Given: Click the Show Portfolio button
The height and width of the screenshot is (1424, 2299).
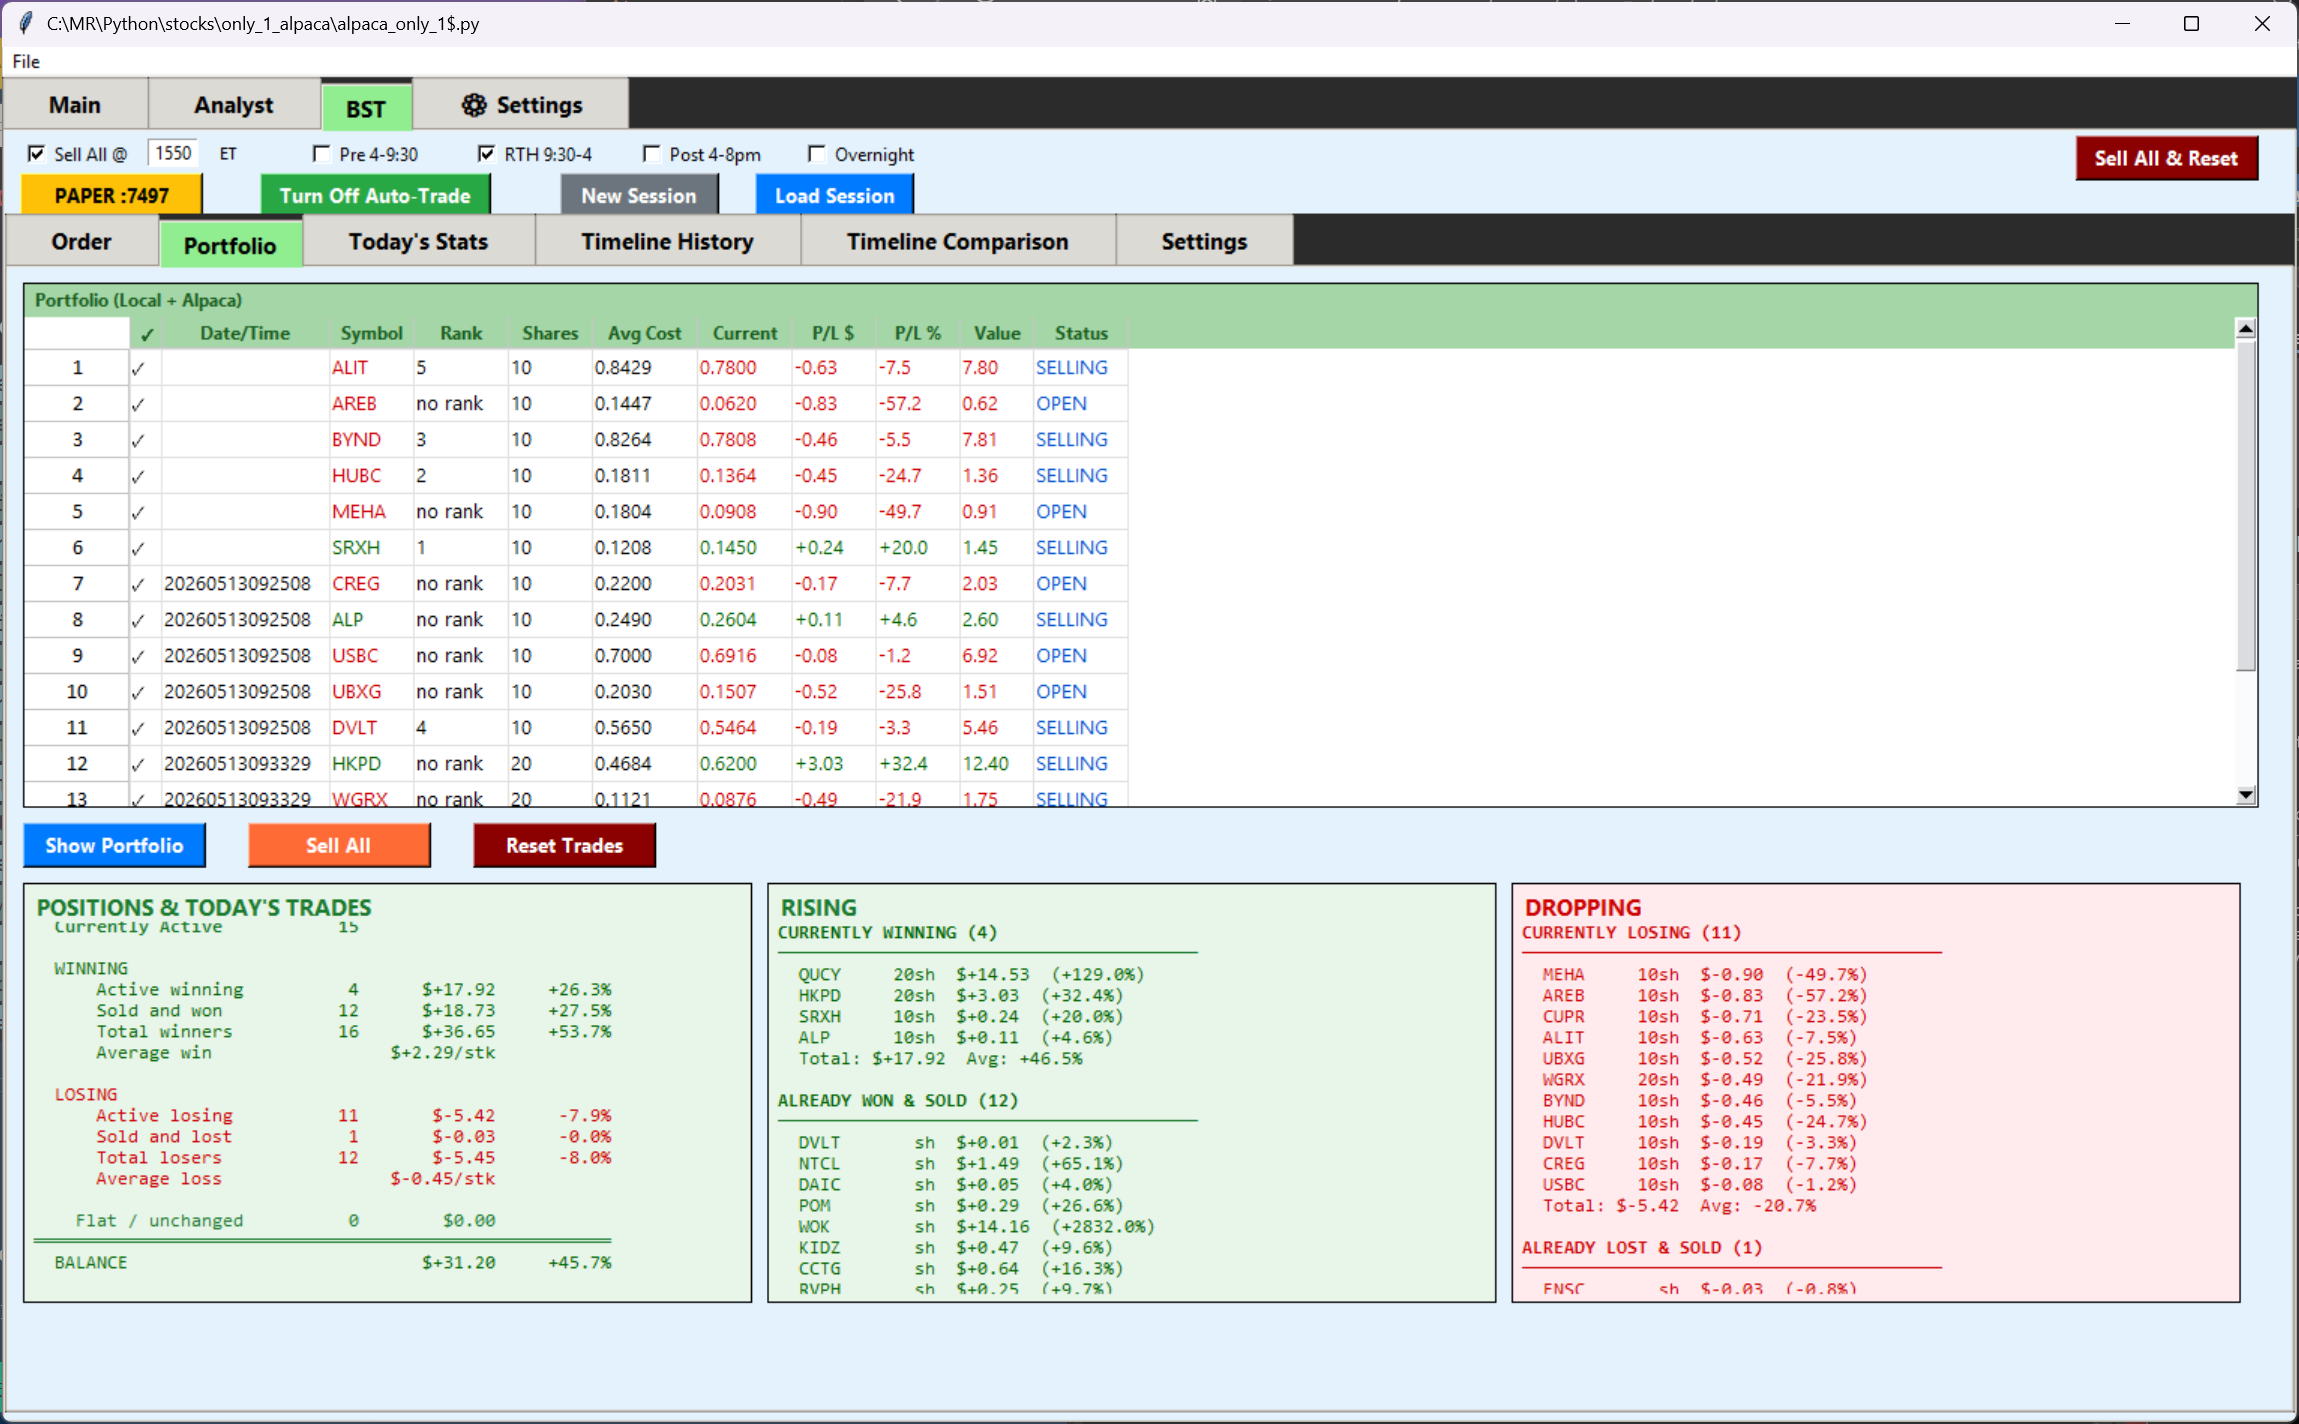Looking at the screenshot, I should [114, 845].
